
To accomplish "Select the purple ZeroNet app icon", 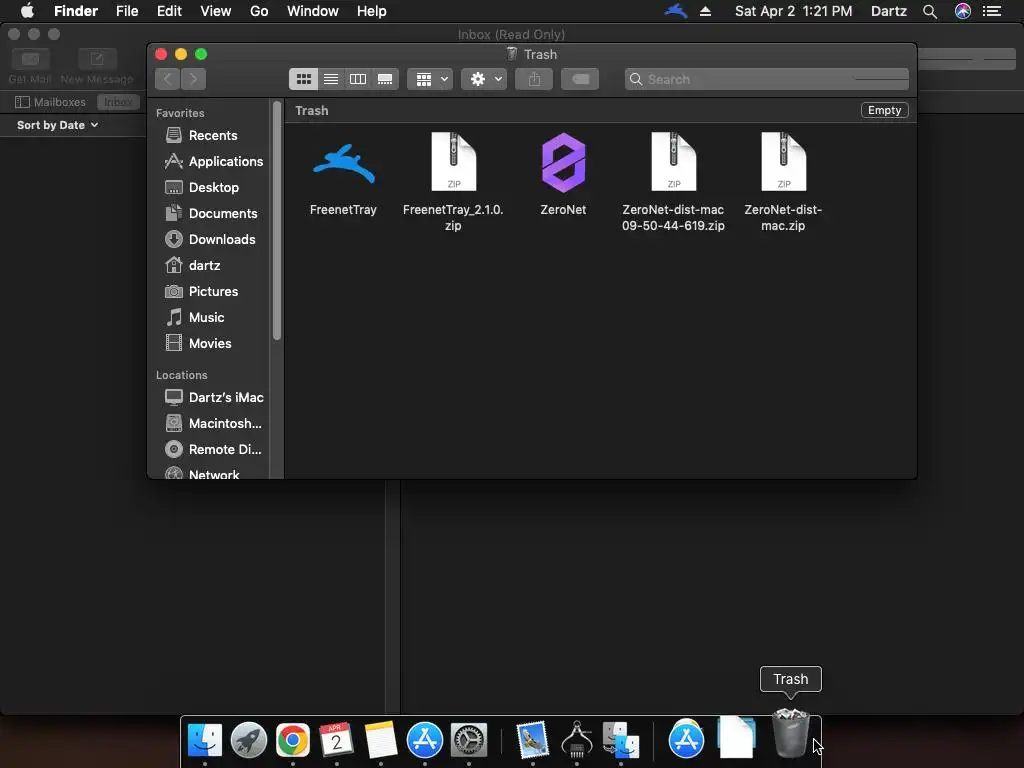I will tap(563, 163).
